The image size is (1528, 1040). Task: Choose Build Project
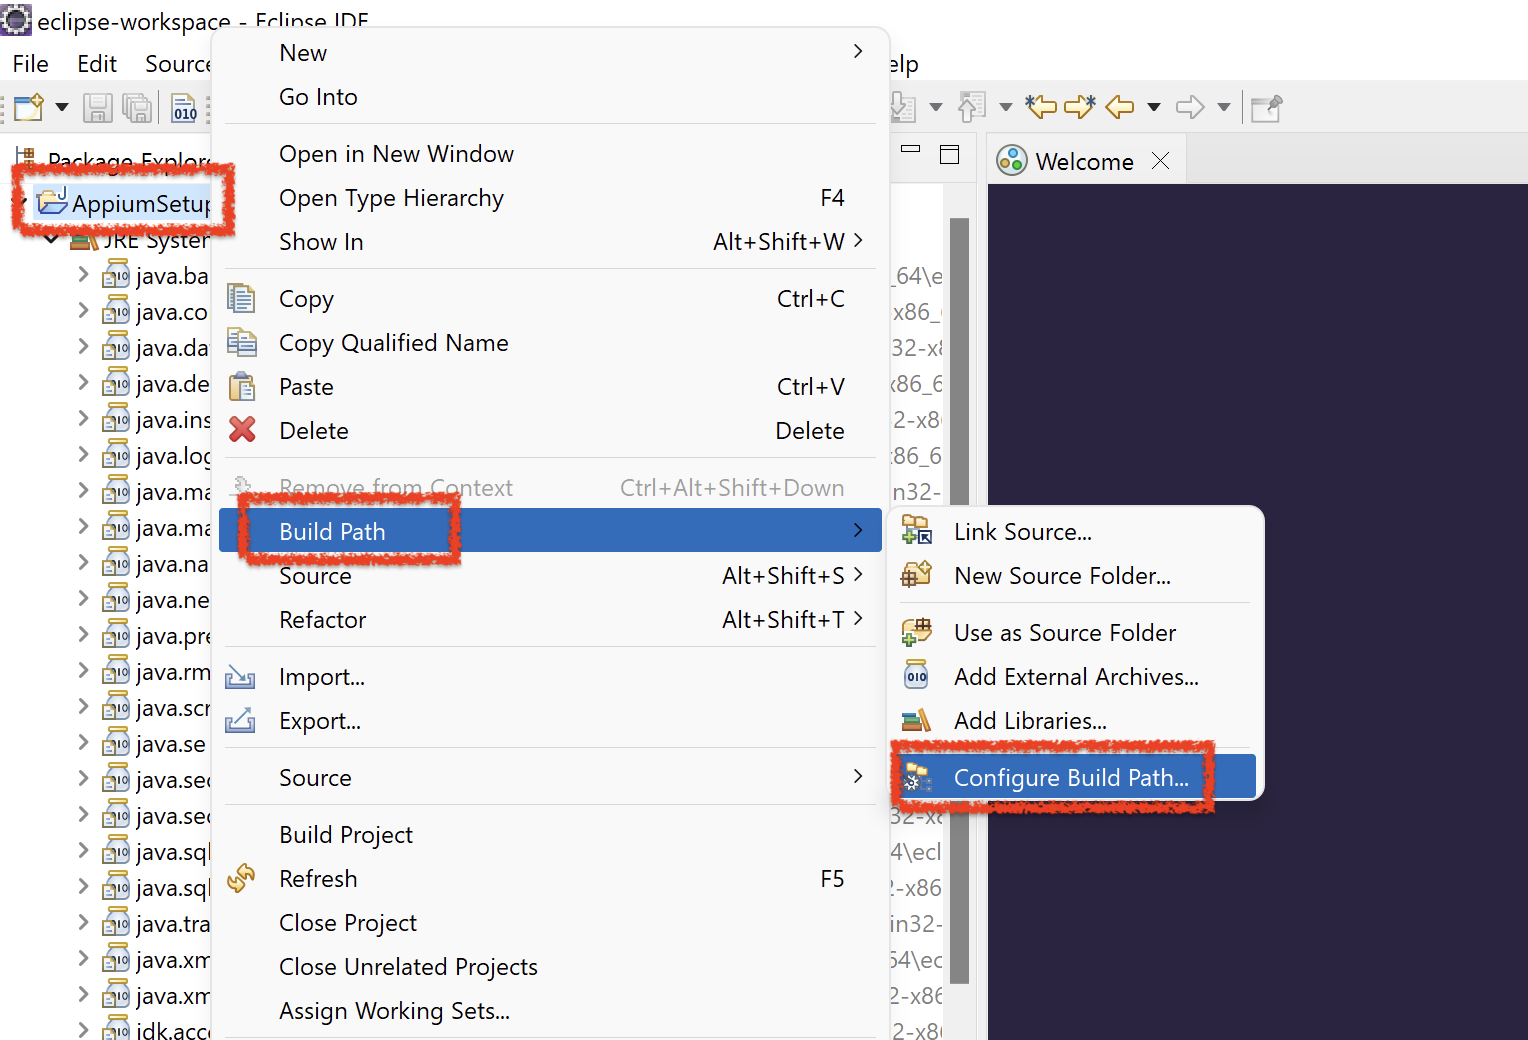550,835
